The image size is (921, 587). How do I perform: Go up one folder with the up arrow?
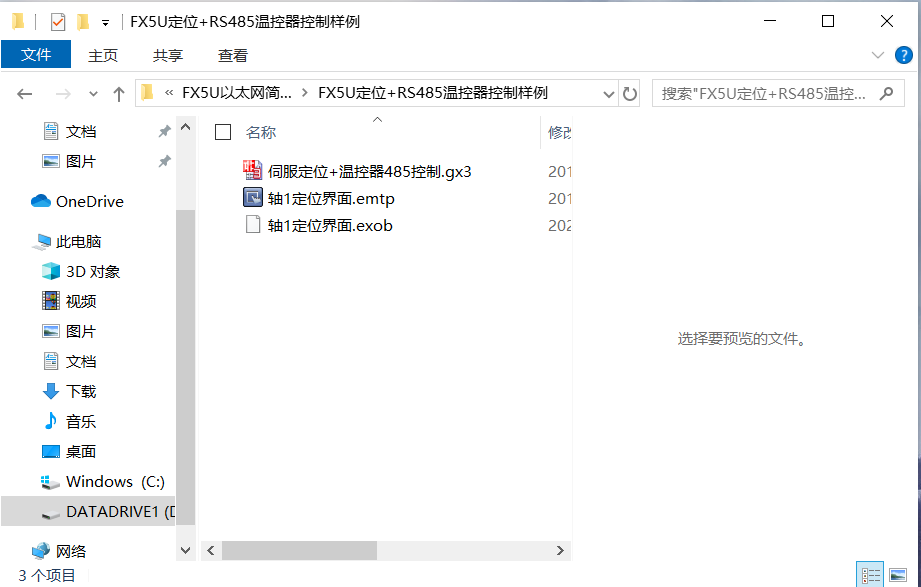[x=119, y=94]
